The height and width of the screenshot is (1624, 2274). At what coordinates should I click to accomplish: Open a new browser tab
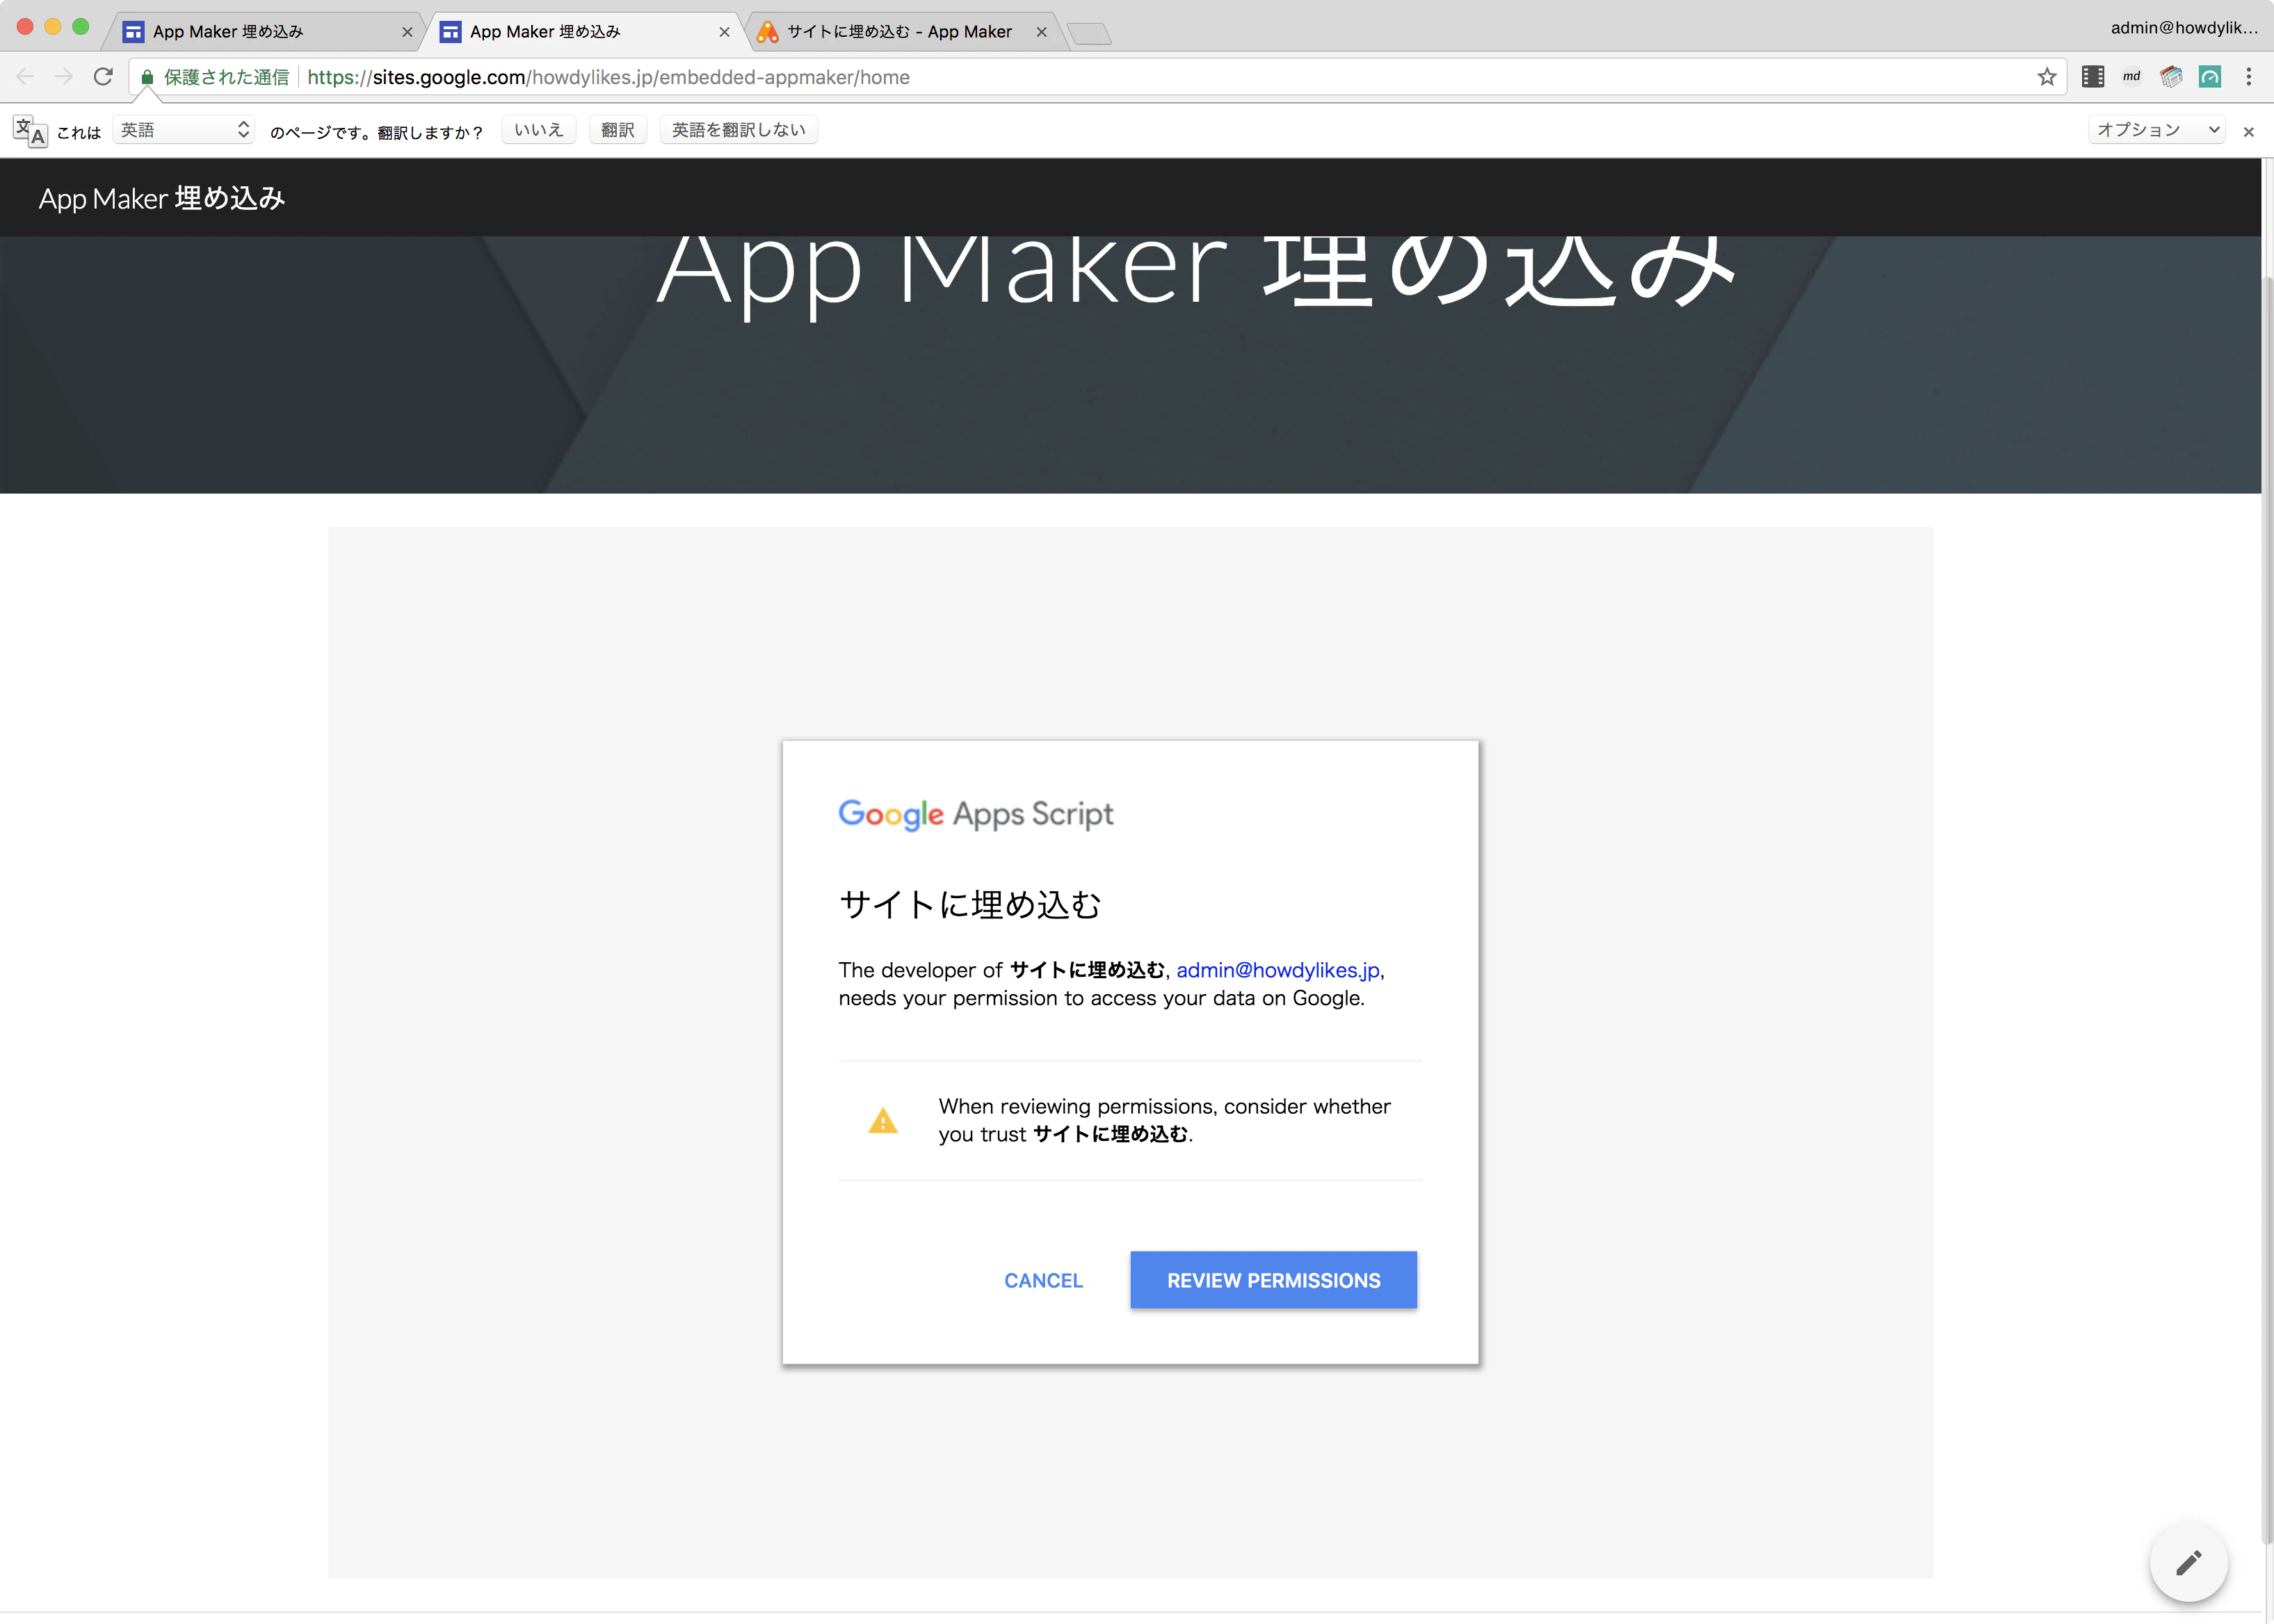coord(1089,34)
